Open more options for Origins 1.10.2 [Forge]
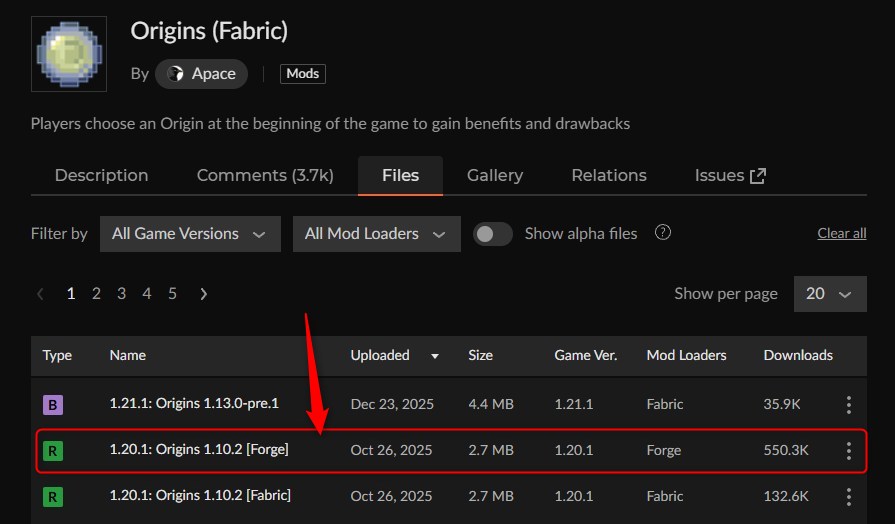This screenshot has height=524, width=895. 848,450
